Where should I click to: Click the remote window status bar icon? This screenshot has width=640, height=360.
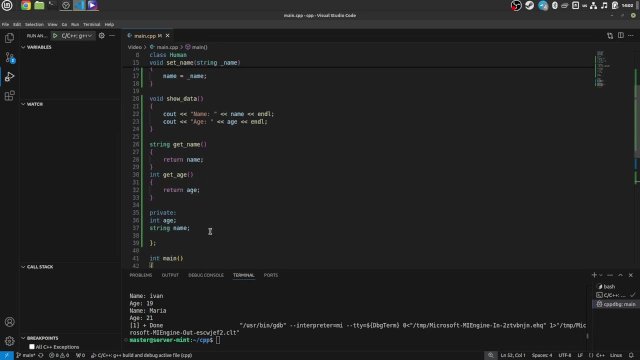[x=7, y=356]
